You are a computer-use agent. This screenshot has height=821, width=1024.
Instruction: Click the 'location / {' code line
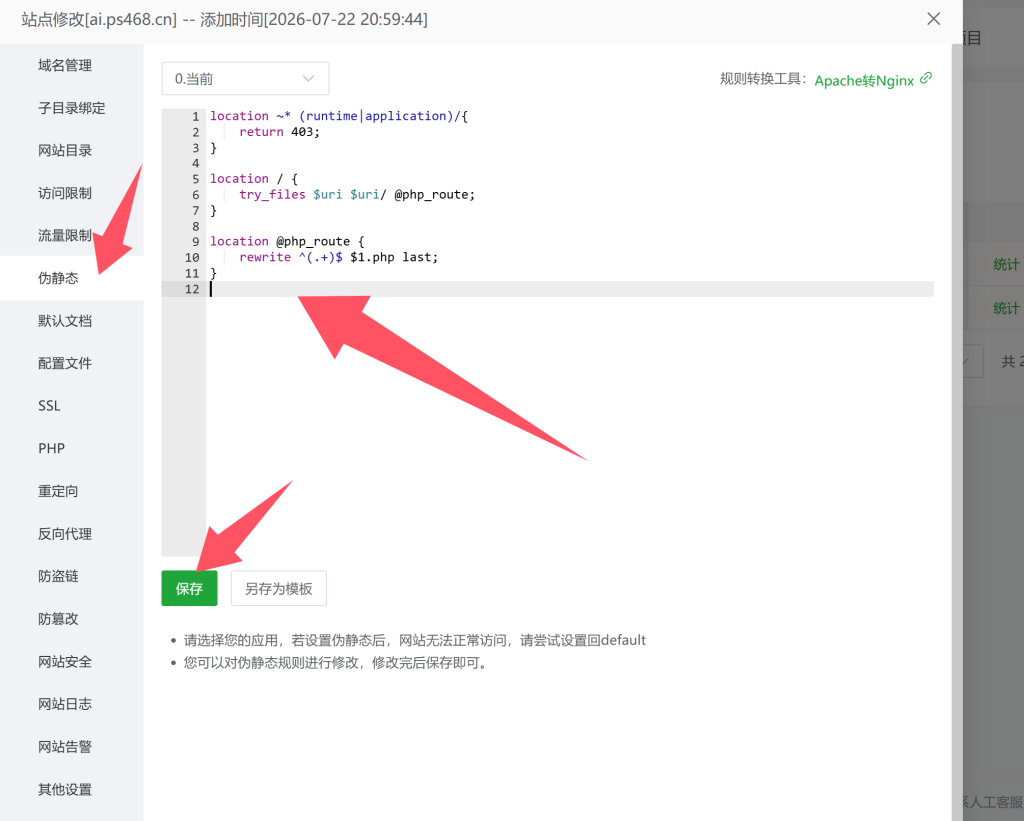click(253, 179)
